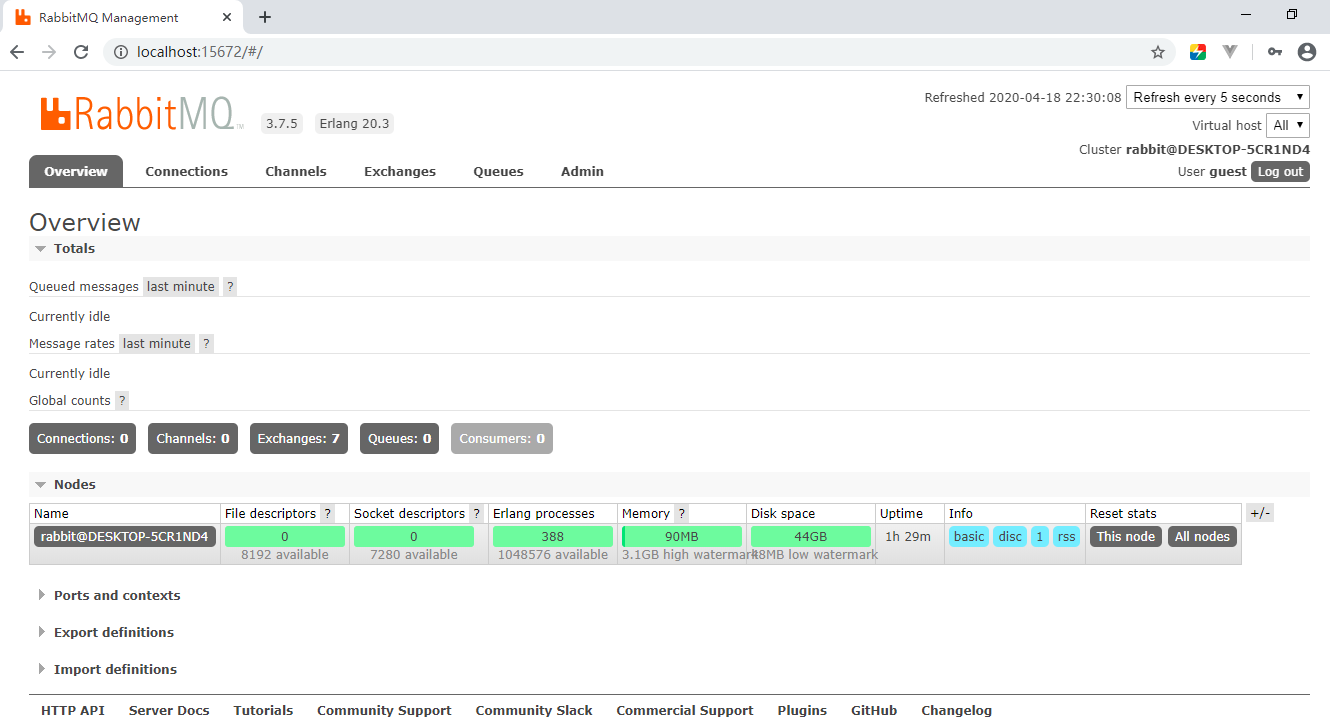Switch to the Queues tab
This screenshot has height=719, width=1330.
point(499,171)
